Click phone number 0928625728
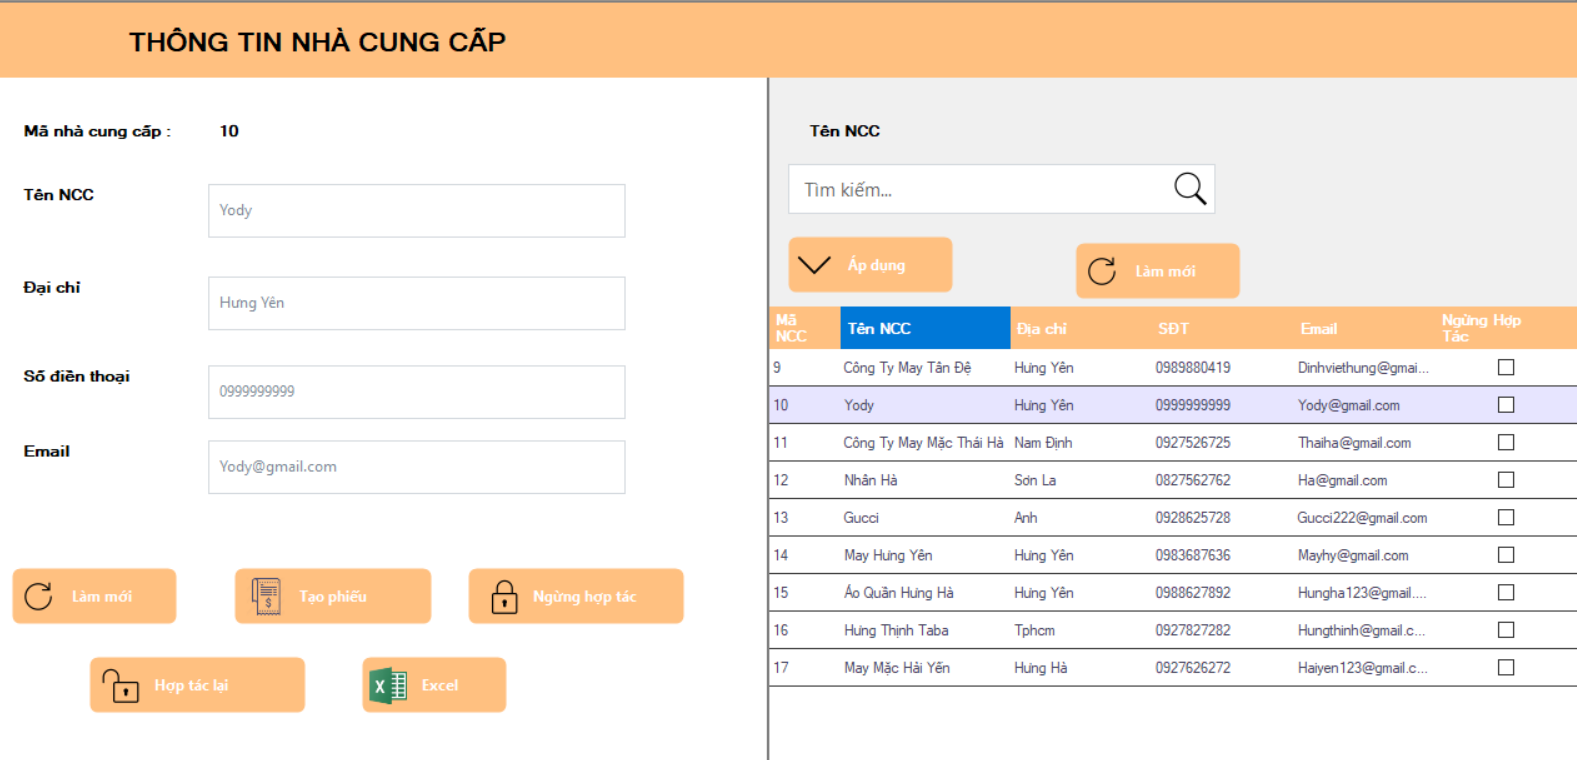Image resolution: width=1577 pixels, height=760 pixels. point(1193,517)
